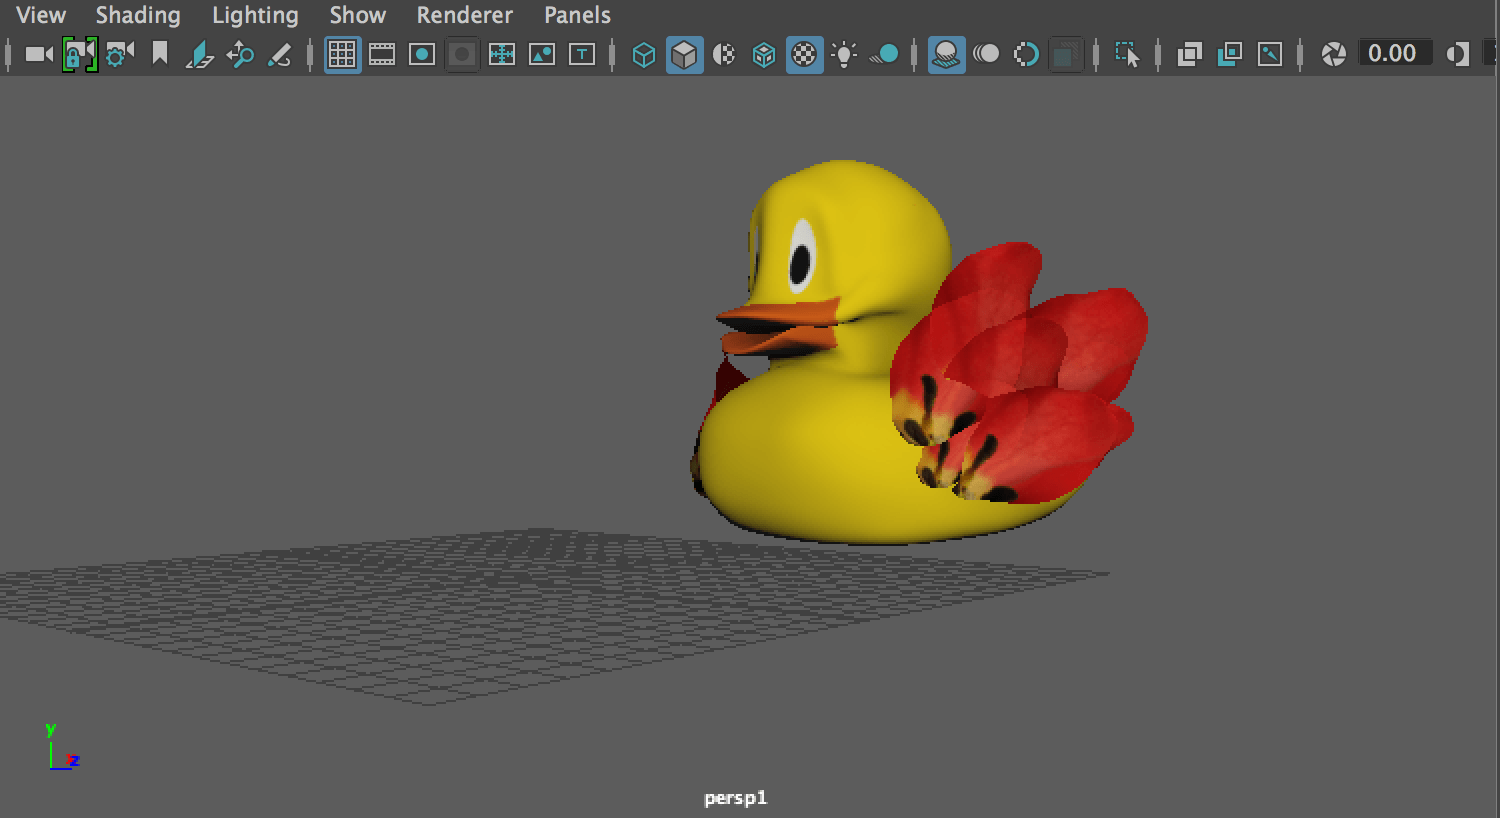
Task: Open the Camera Attributes editor icon
Action: [119, 54]
